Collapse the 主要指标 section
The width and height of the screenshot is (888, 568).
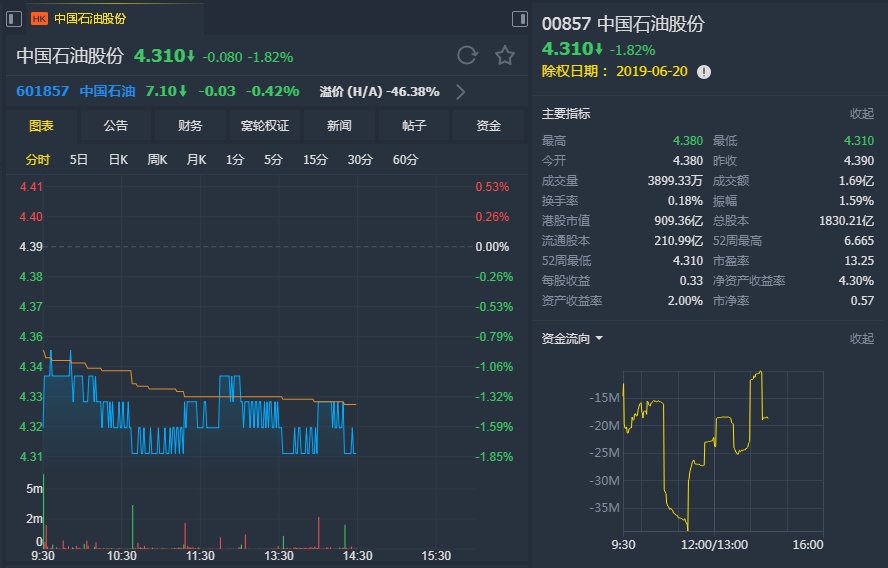pyautogui.click(x=861, y=114)
